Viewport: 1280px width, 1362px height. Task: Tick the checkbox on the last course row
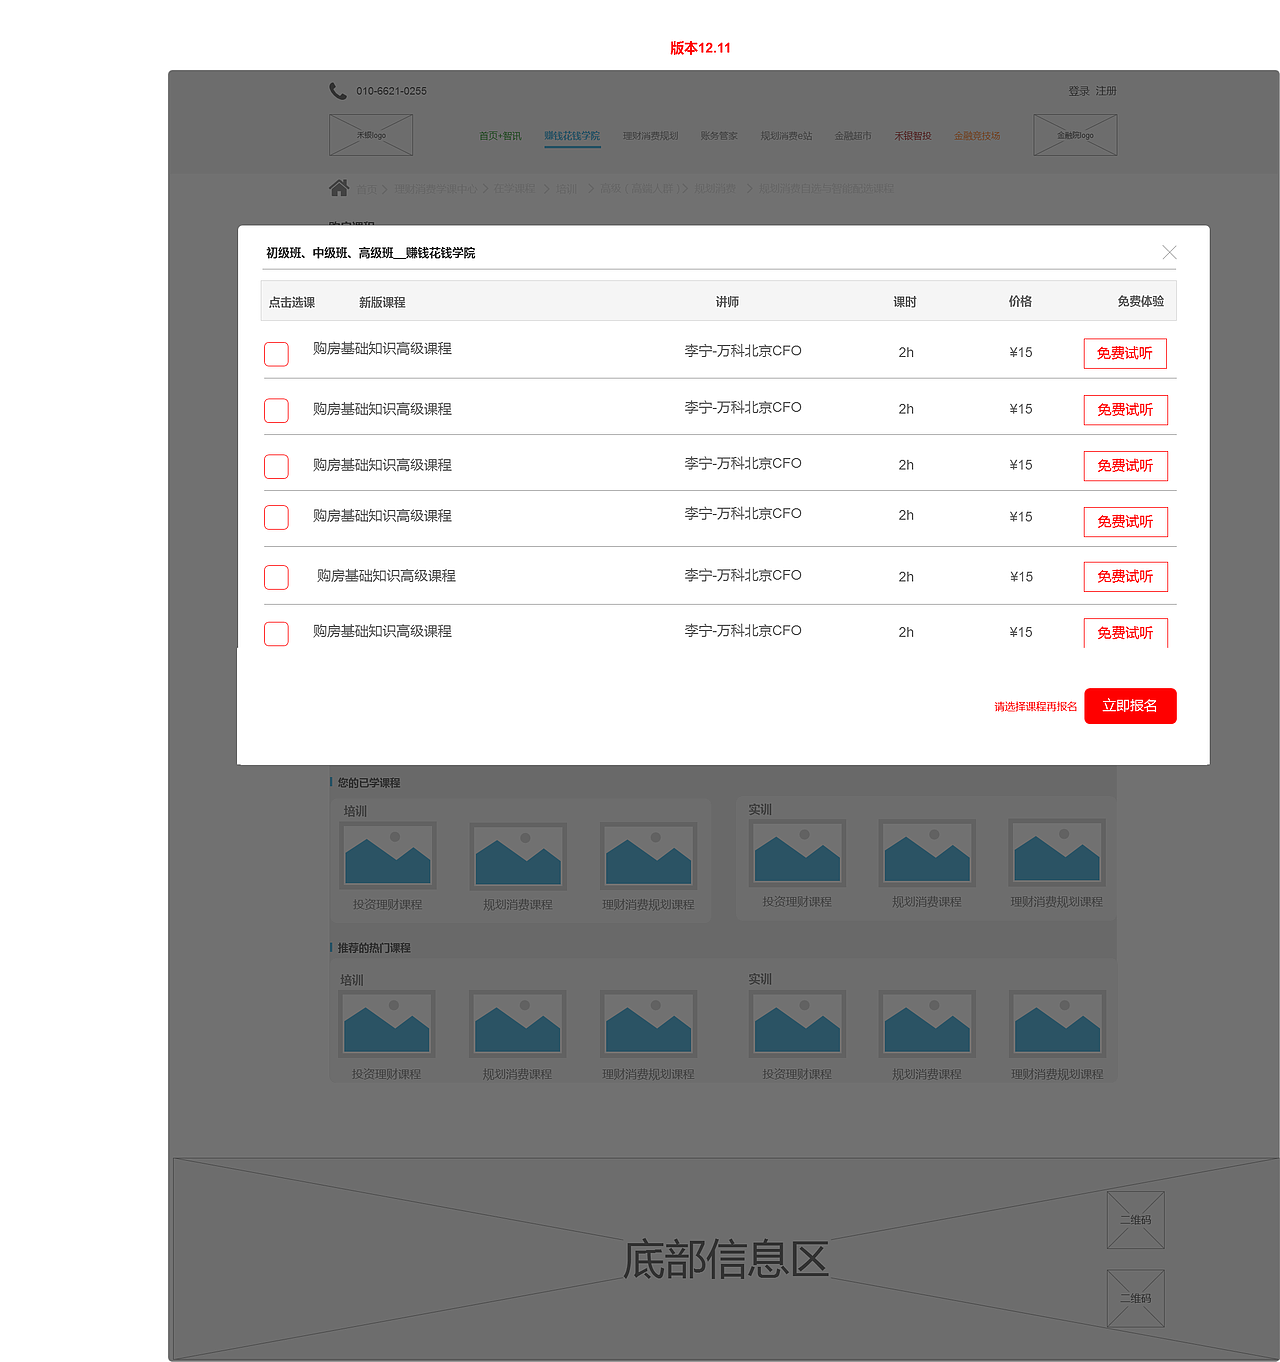pos(276,634)
